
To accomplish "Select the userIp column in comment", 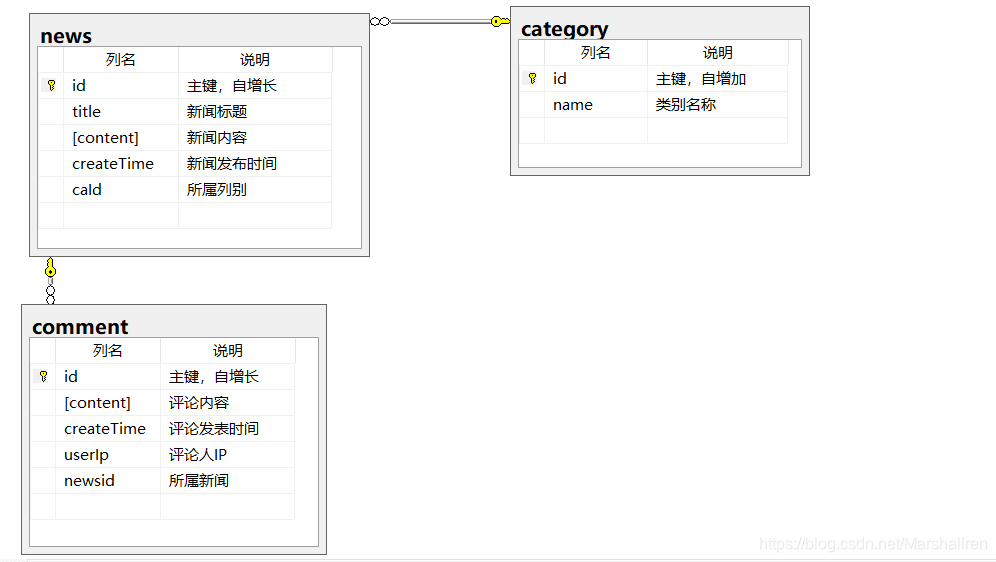I will 107,455.
